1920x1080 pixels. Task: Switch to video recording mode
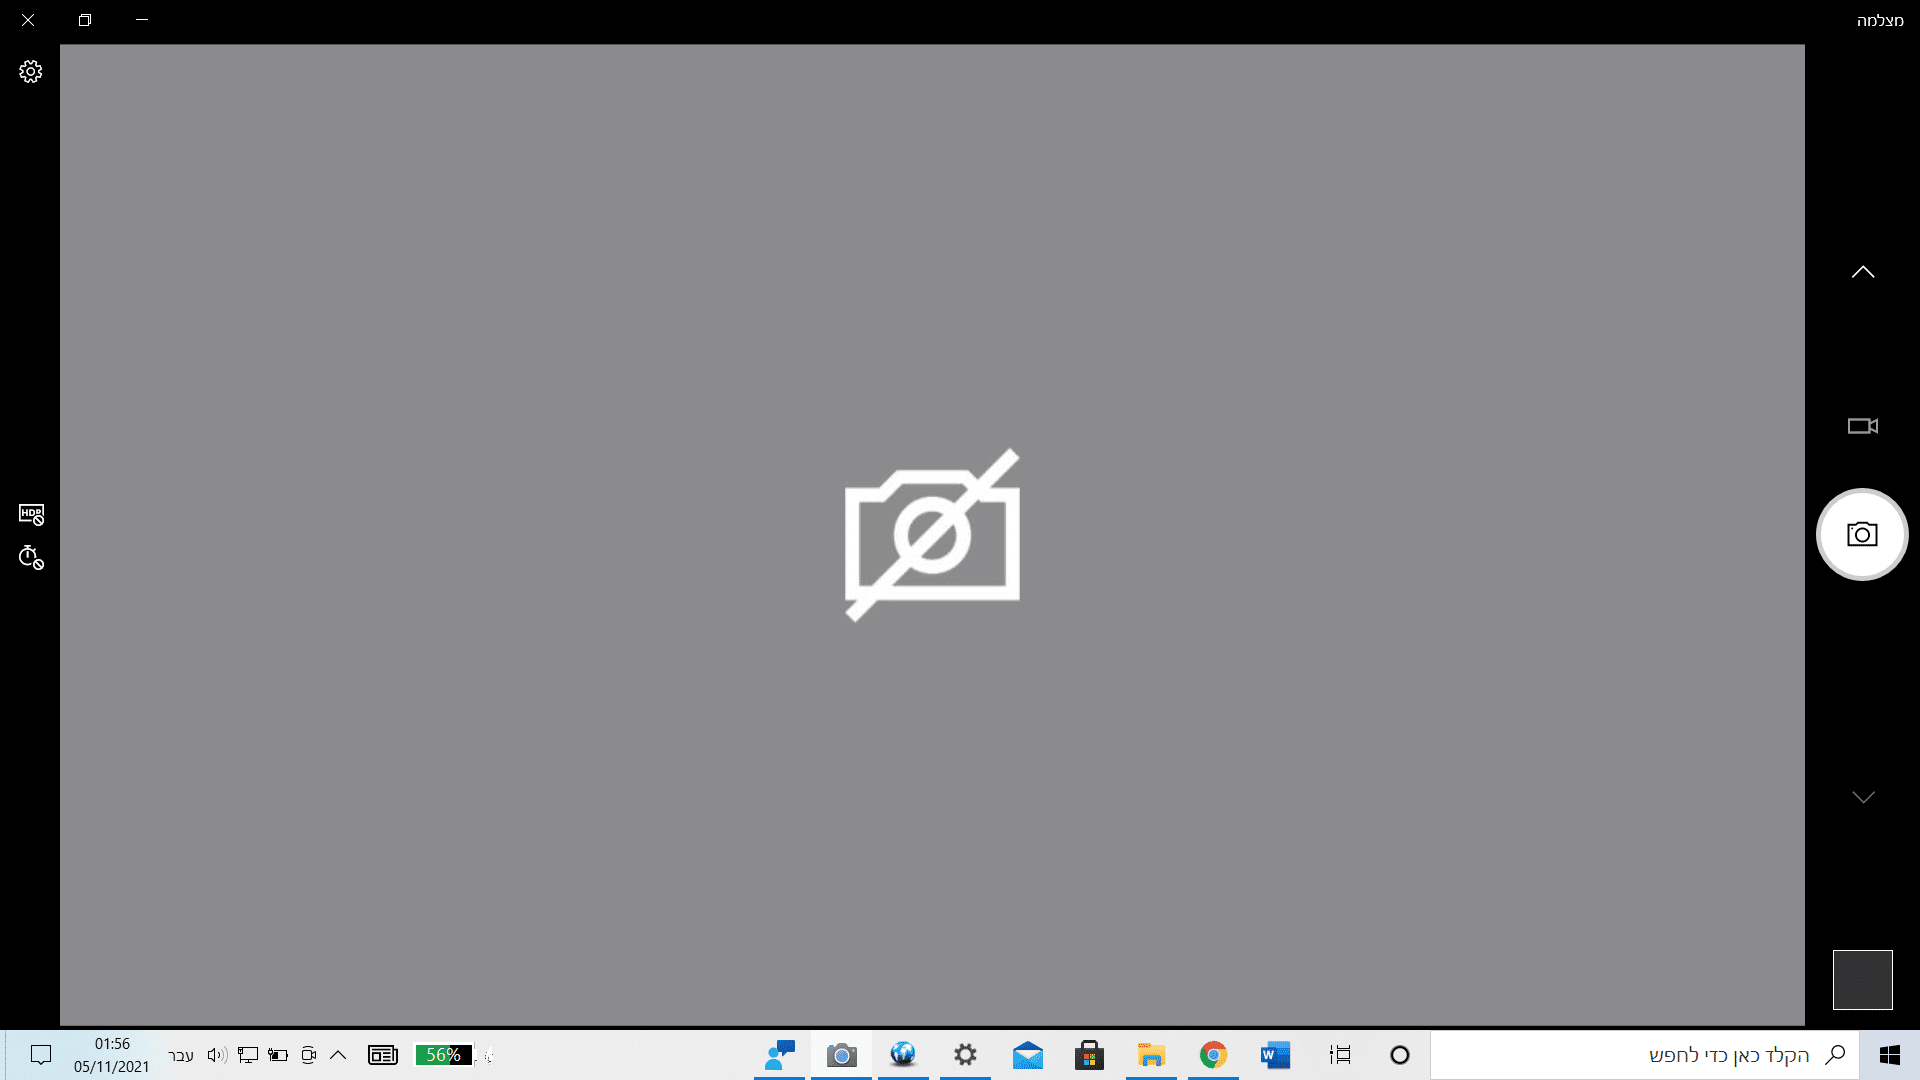pyautogui.click(x=1862, y=425)
